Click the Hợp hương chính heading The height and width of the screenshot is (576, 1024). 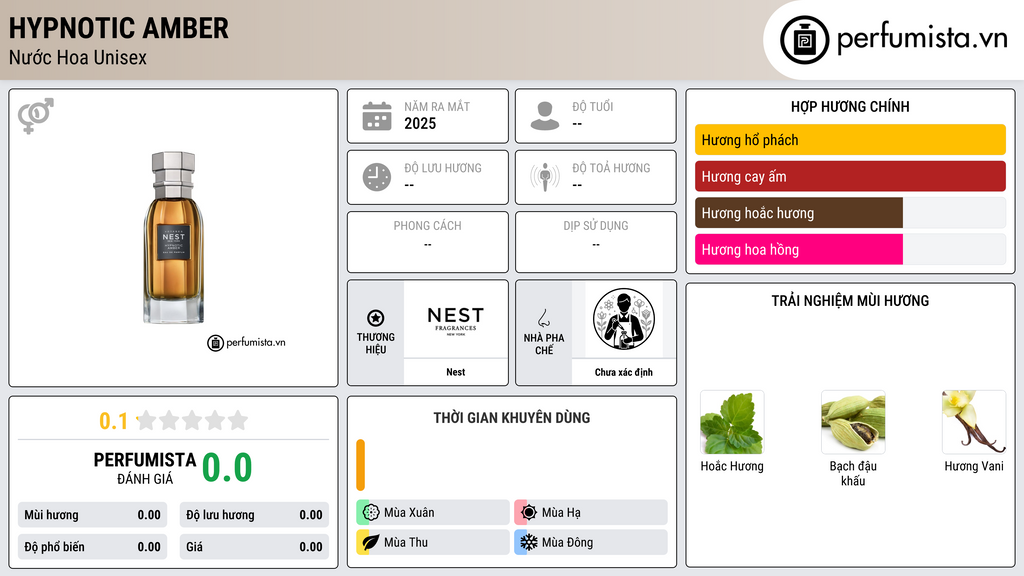point(850,106)
